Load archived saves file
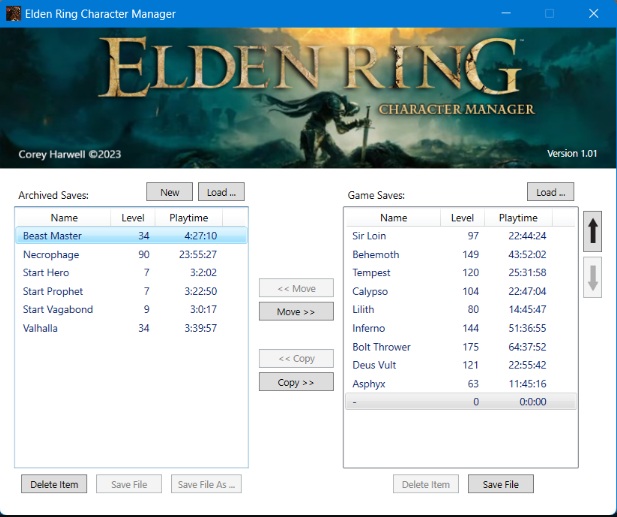This screenshot has height=517, width=617. click(221, 192)
